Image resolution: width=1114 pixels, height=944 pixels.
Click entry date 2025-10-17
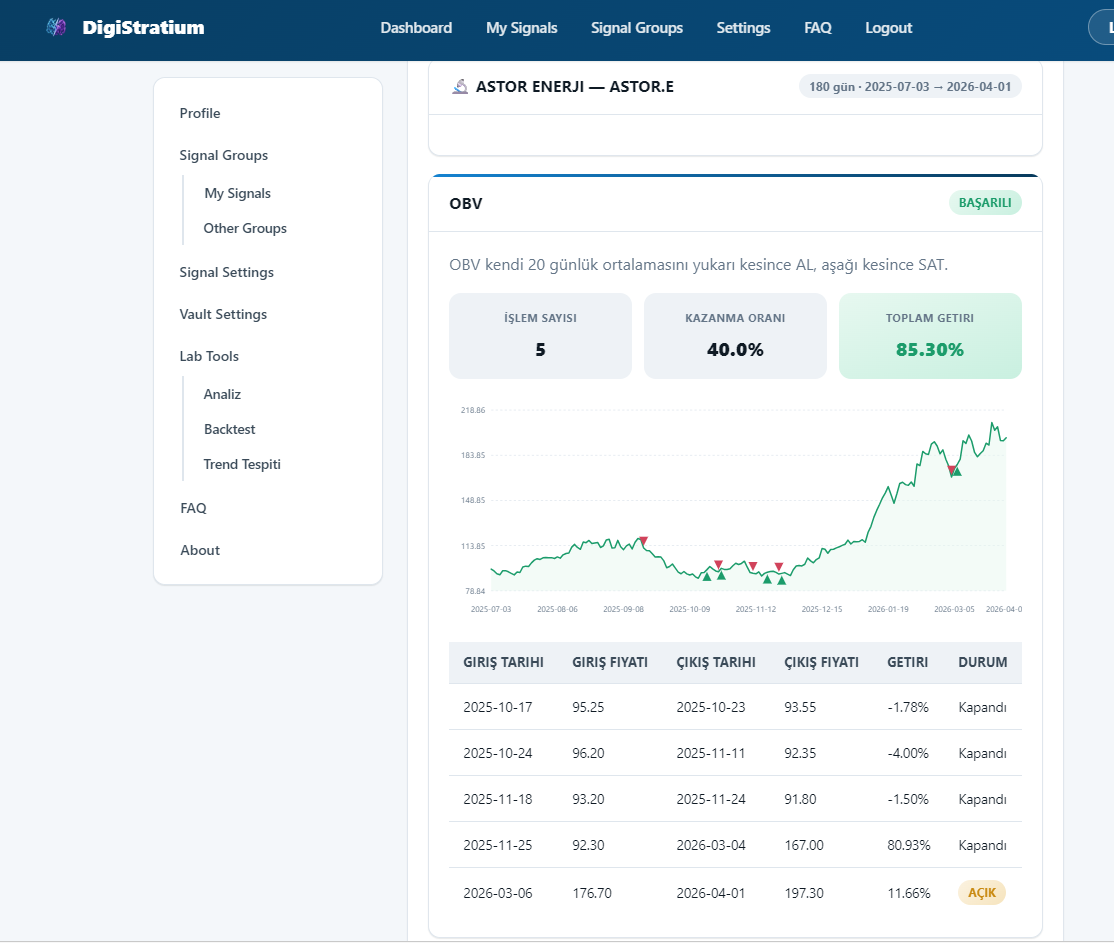498,707
